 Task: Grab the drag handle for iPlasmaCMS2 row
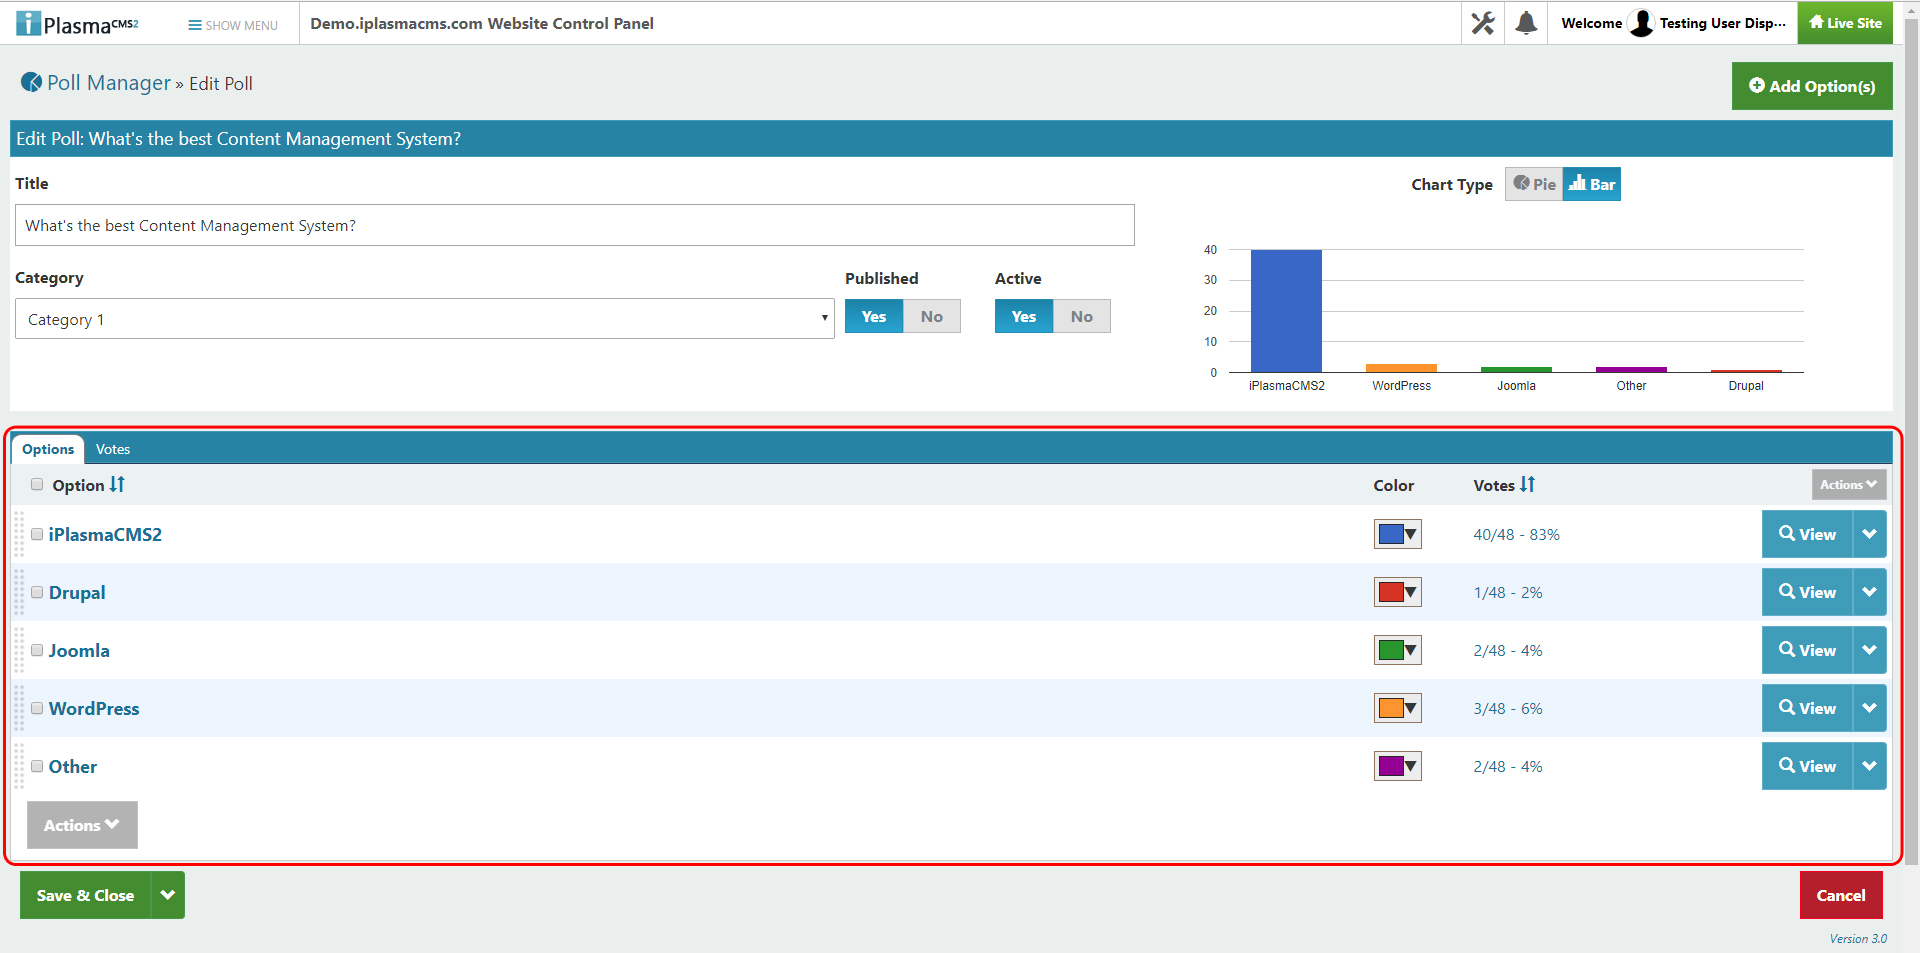[19, 534]
